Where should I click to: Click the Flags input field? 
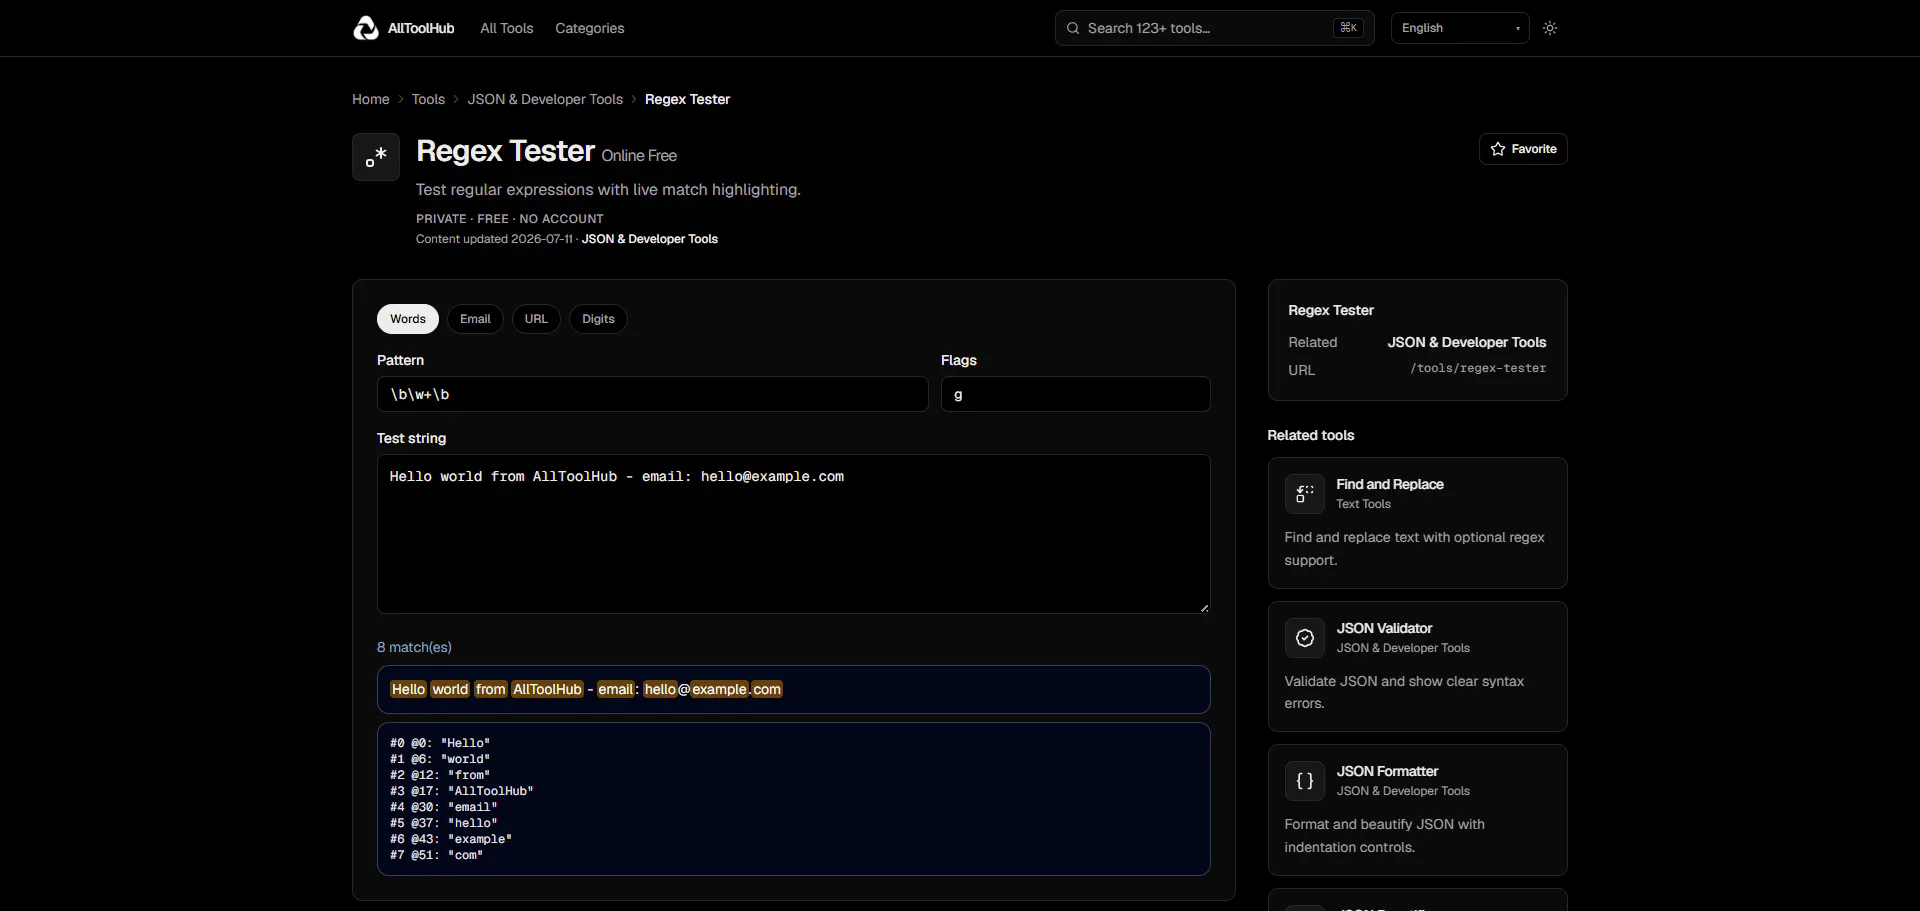(1076, 394)
